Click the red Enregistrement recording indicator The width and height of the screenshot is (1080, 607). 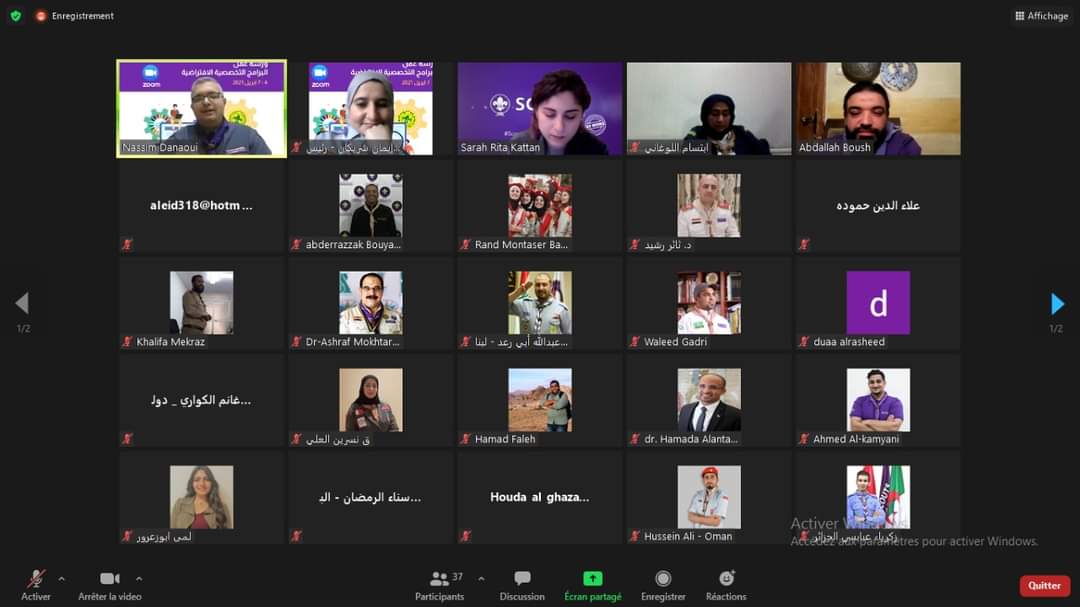tap(42, 16)
